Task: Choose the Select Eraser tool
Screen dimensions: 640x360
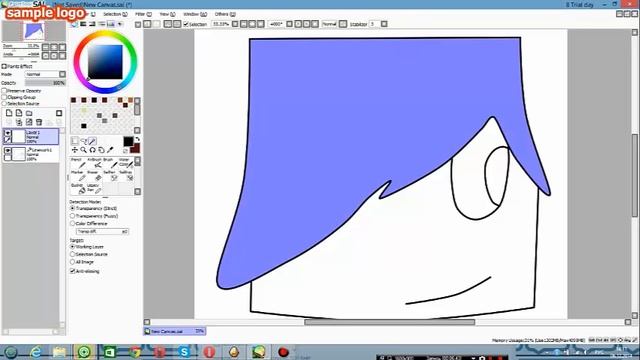Action: 126,176
